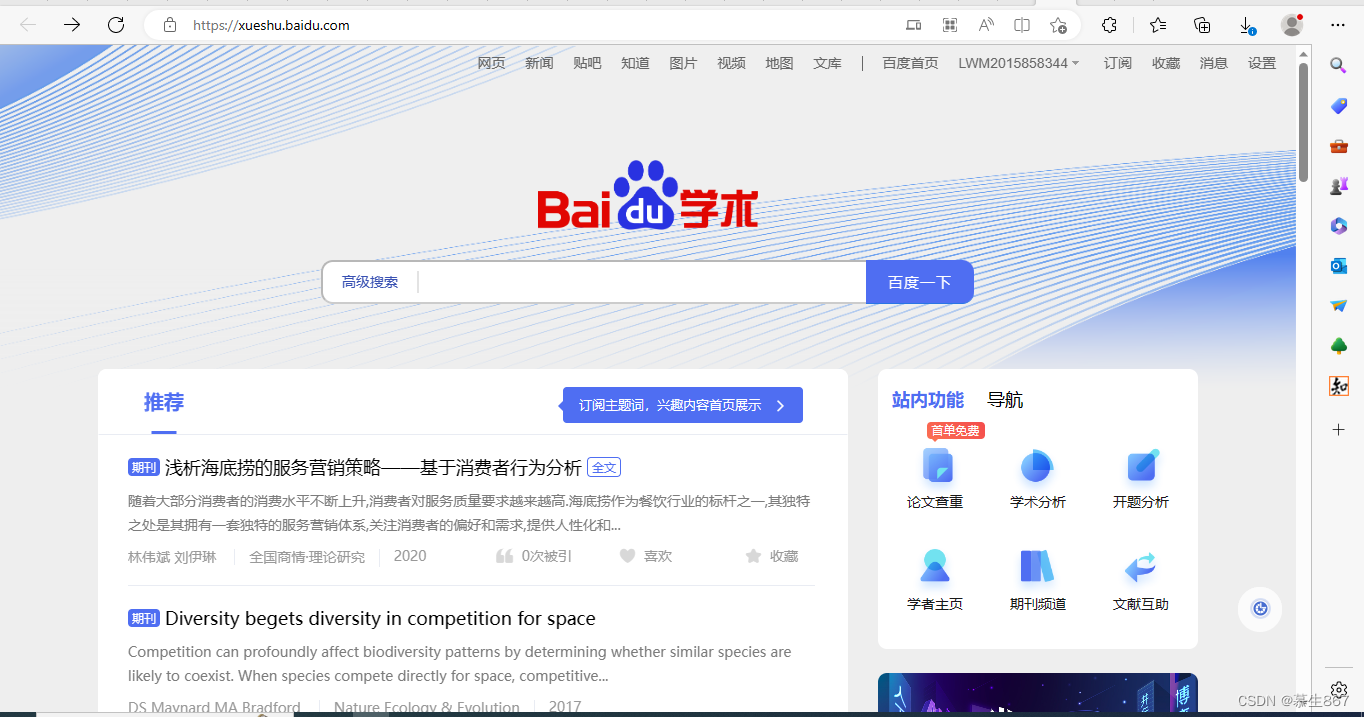Click the 论文查重 icon
The height and width of the screenshot is (717, 1364).
coord(937,466)
